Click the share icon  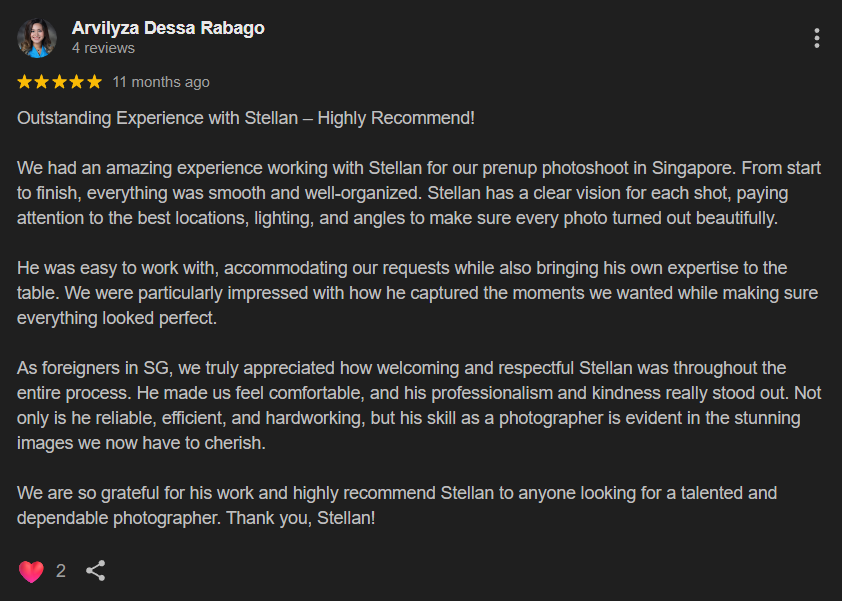point(96,570)
